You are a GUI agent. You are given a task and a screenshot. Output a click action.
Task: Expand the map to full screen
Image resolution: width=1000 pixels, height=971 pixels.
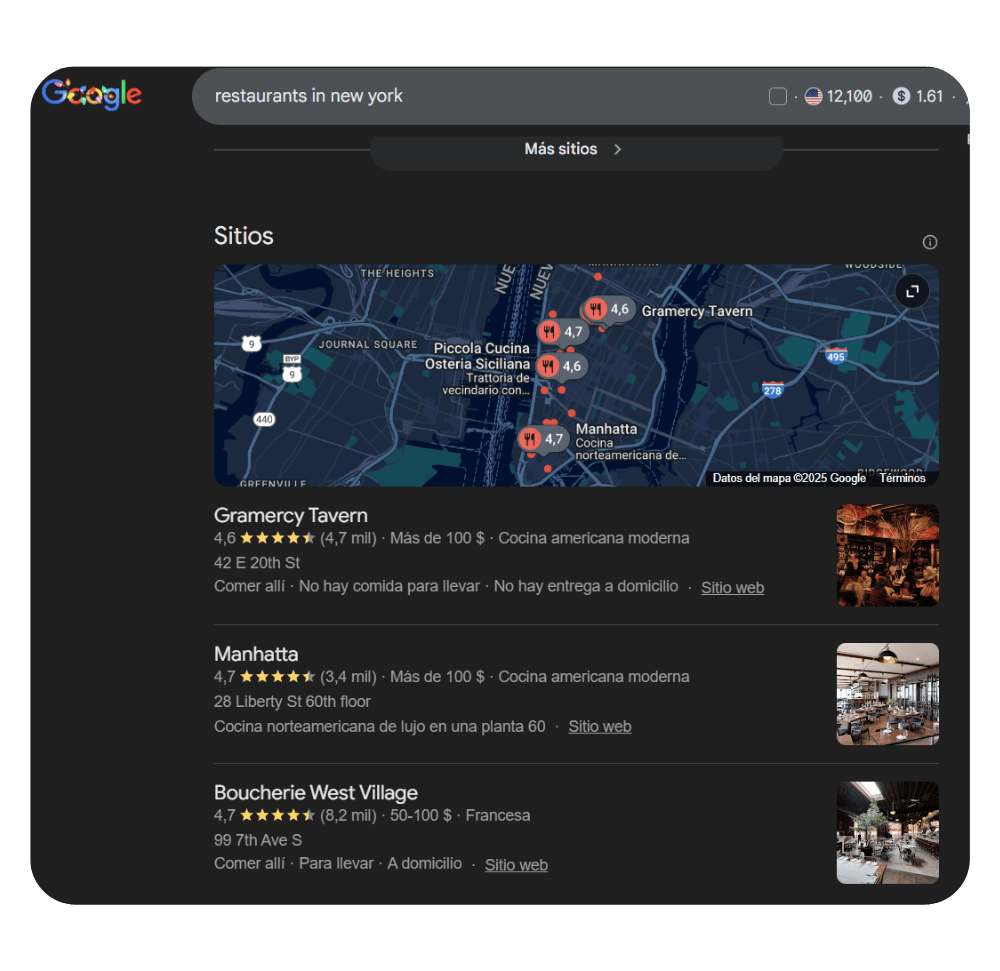(x=911, y=292)
